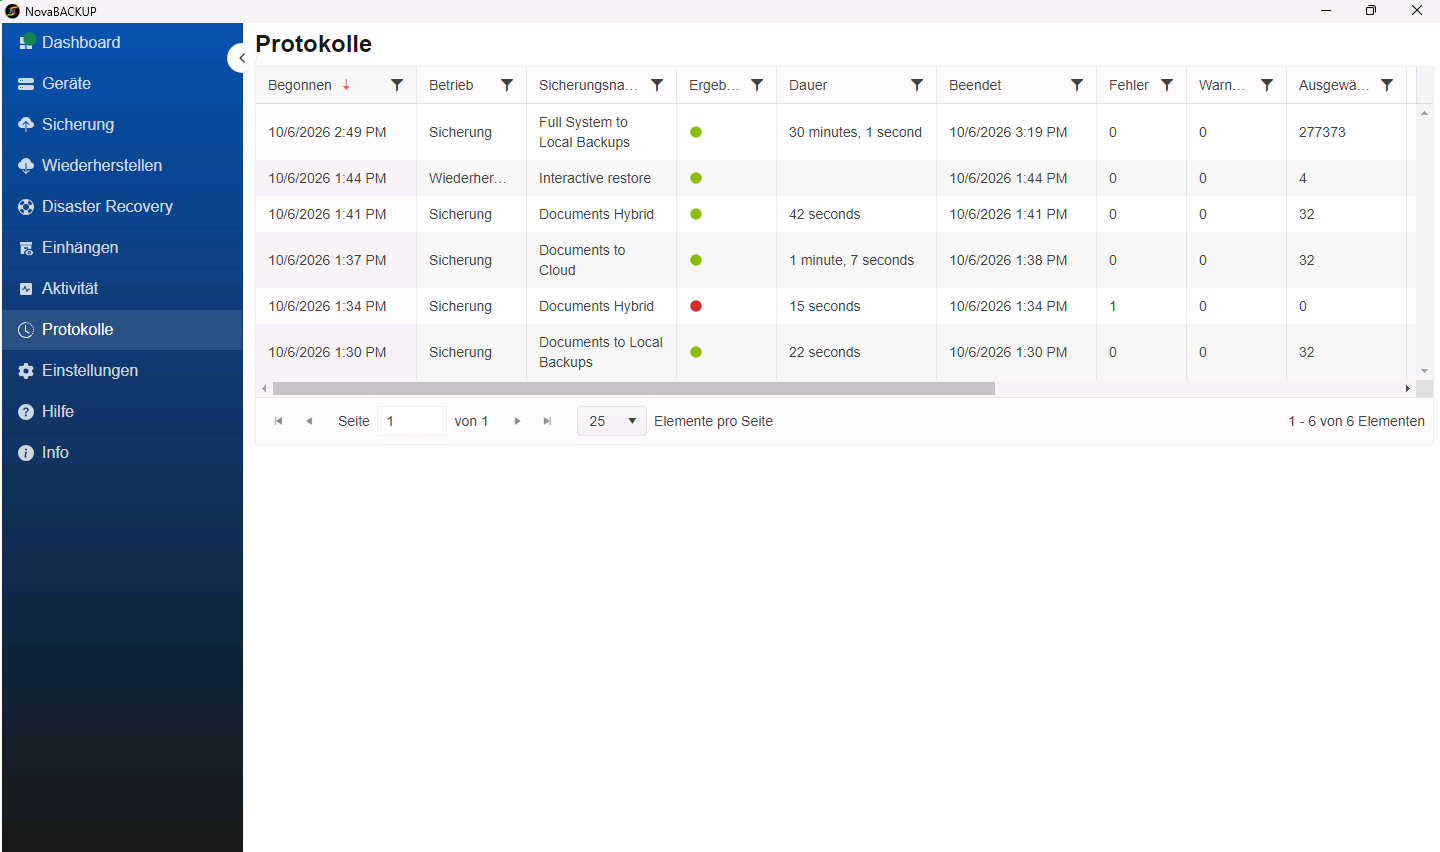Image resolution: width=1440 pixels, height=852 pixels.
Task: Click the Disaster Recovery lifebuoy icon
Action: click(x=26, y=207)
